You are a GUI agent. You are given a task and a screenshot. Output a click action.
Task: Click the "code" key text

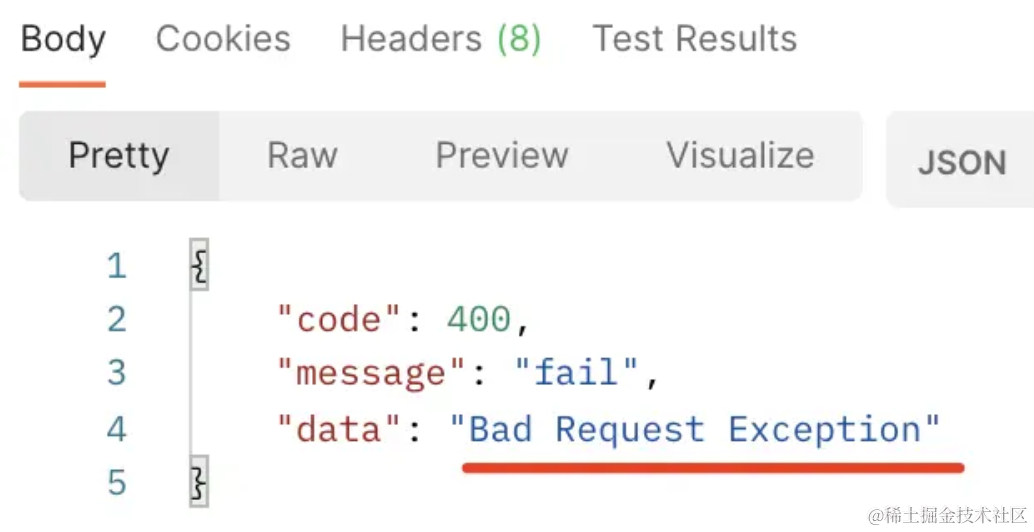coord(339,320)
